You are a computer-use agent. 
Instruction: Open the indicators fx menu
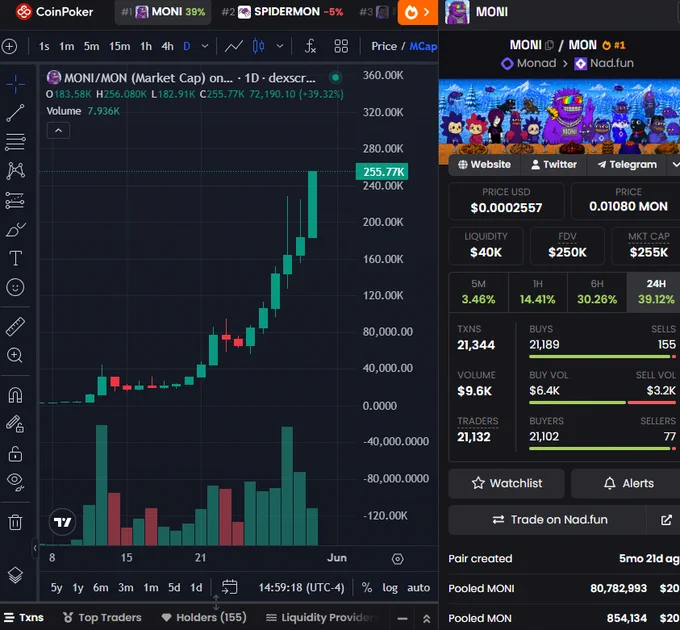(310, 46)
